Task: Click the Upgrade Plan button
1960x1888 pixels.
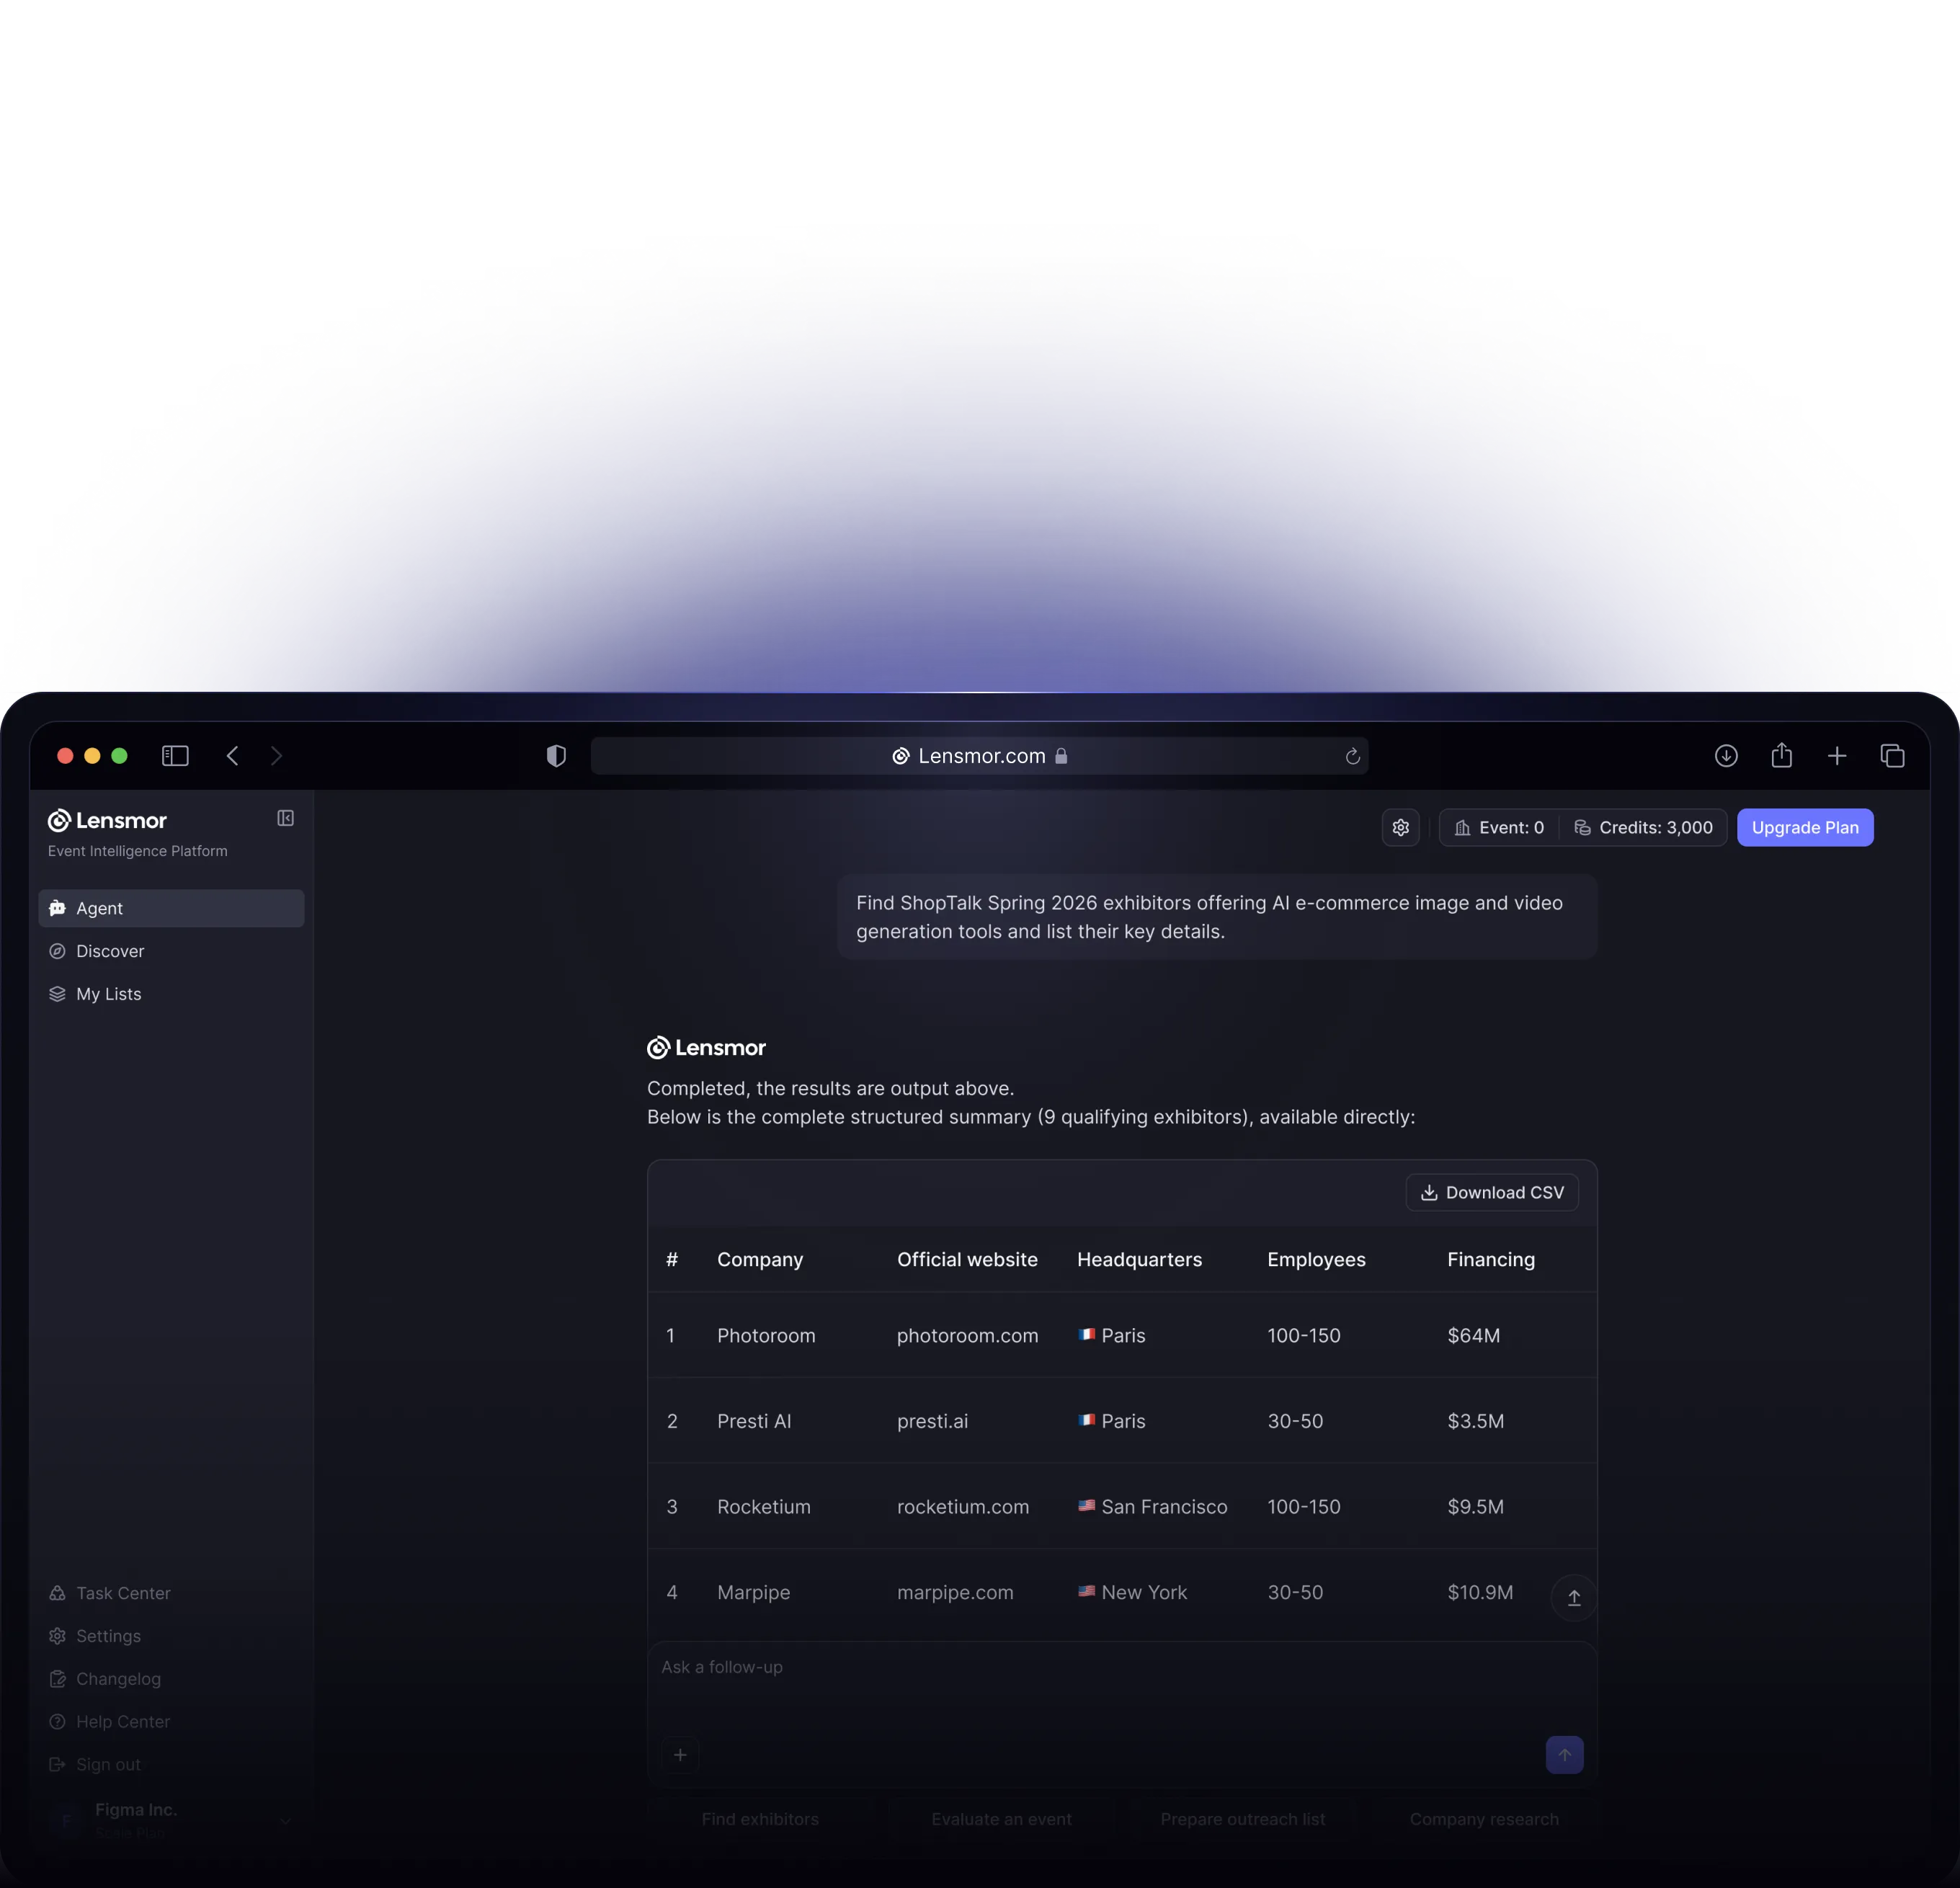Action: 1804,827
